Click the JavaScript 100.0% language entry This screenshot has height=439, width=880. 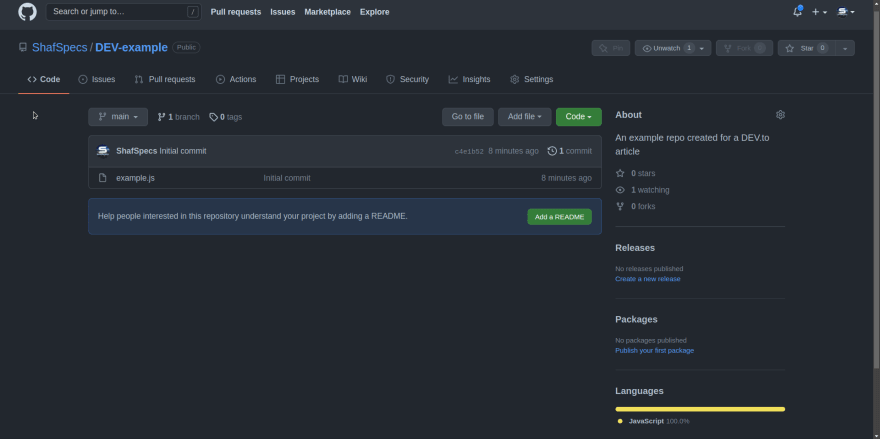[654, 421]
